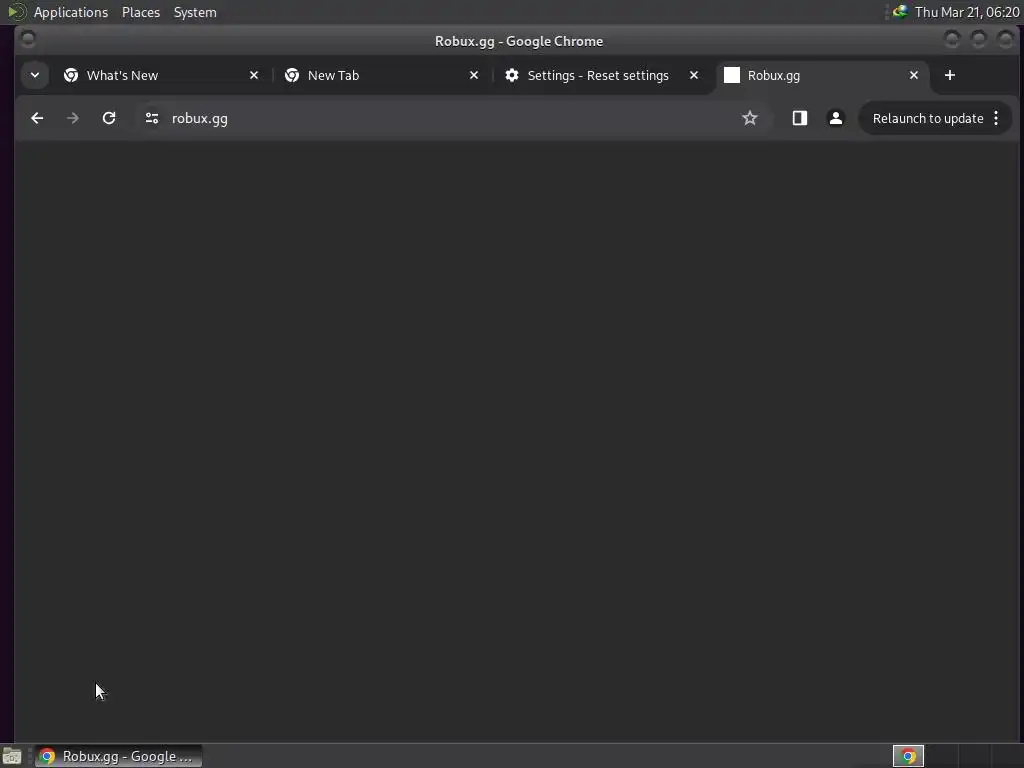Open the Chrome three-dot menu
The image size is (1024, 768).
[996, 118]
